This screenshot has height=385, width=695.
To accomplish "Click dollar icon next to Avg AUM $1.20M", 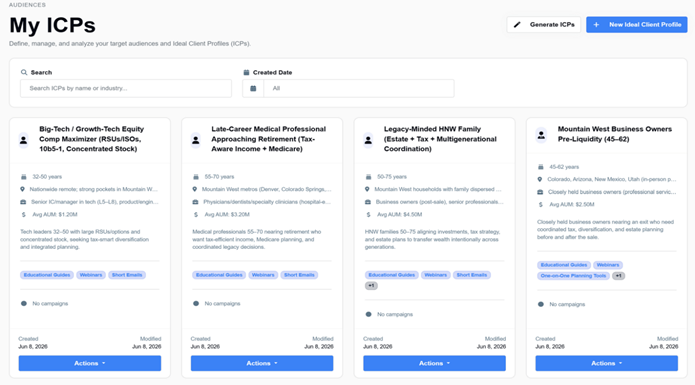I will tap(23, 214).
